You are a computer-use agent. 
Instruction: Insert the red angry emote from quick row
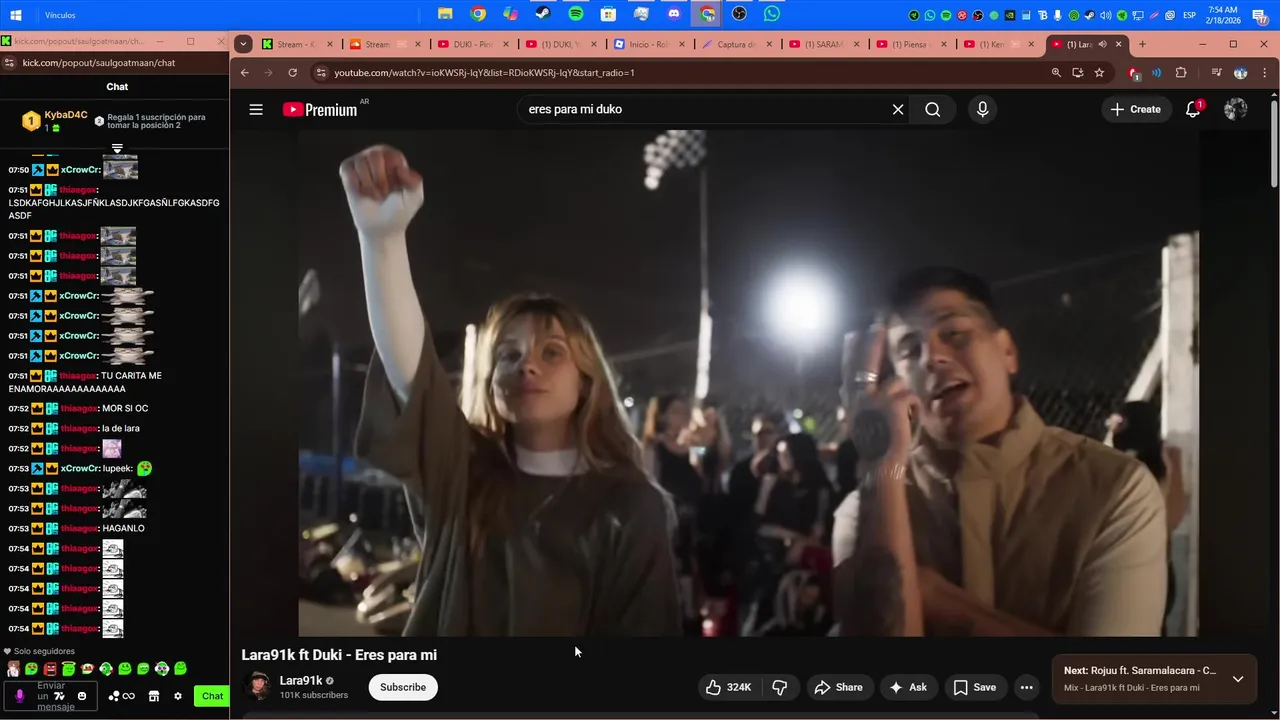(x=50, y=668)
